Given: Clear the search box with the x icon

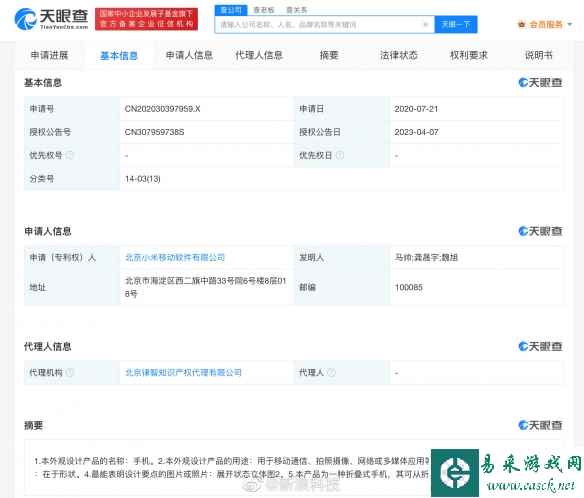Looking at the screenshot, I should coord(426,25).
